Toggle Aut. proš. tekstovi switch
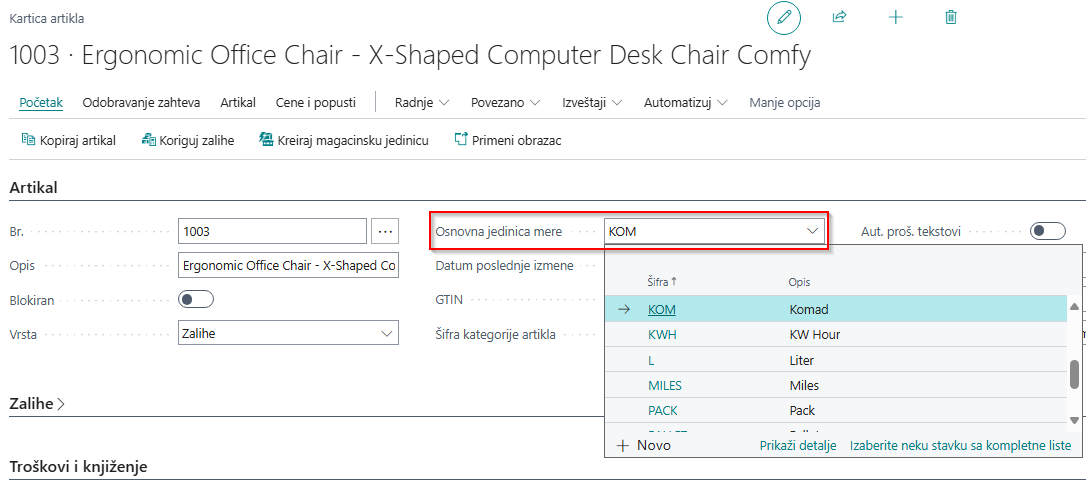 (x=1047, y=231)
